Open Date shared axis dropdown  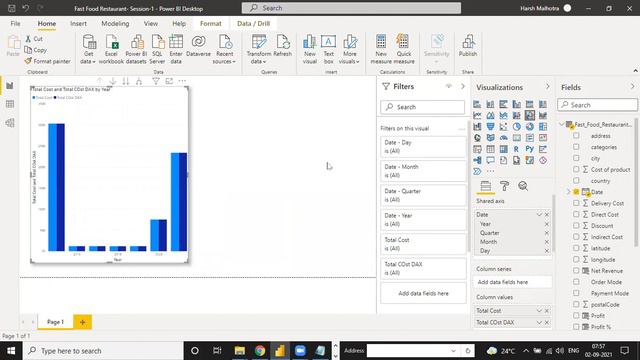click(x=539, y=215)
